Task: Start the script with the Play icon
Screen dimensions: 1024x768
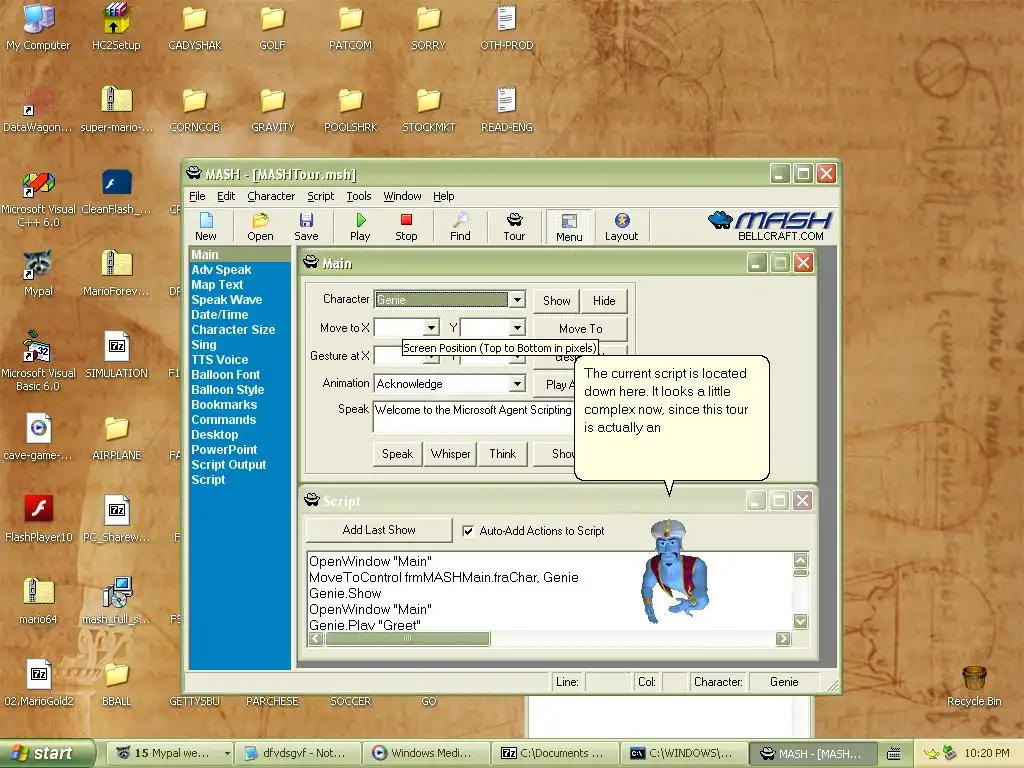Action: [x=360, y=227]
